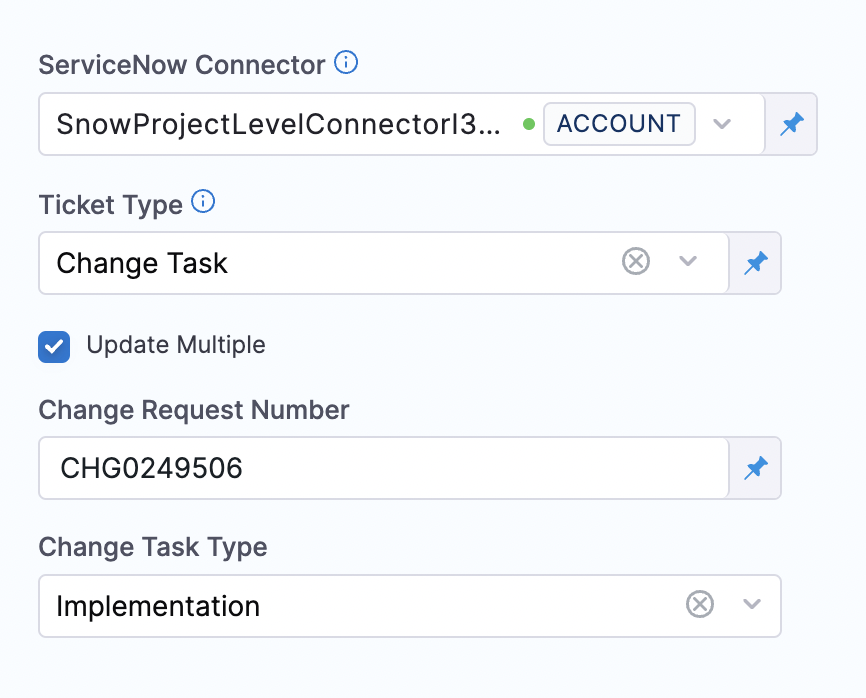Click the Ticket Type info icon
The width and height of the screenshot is (866, 698).
(203, 203)
